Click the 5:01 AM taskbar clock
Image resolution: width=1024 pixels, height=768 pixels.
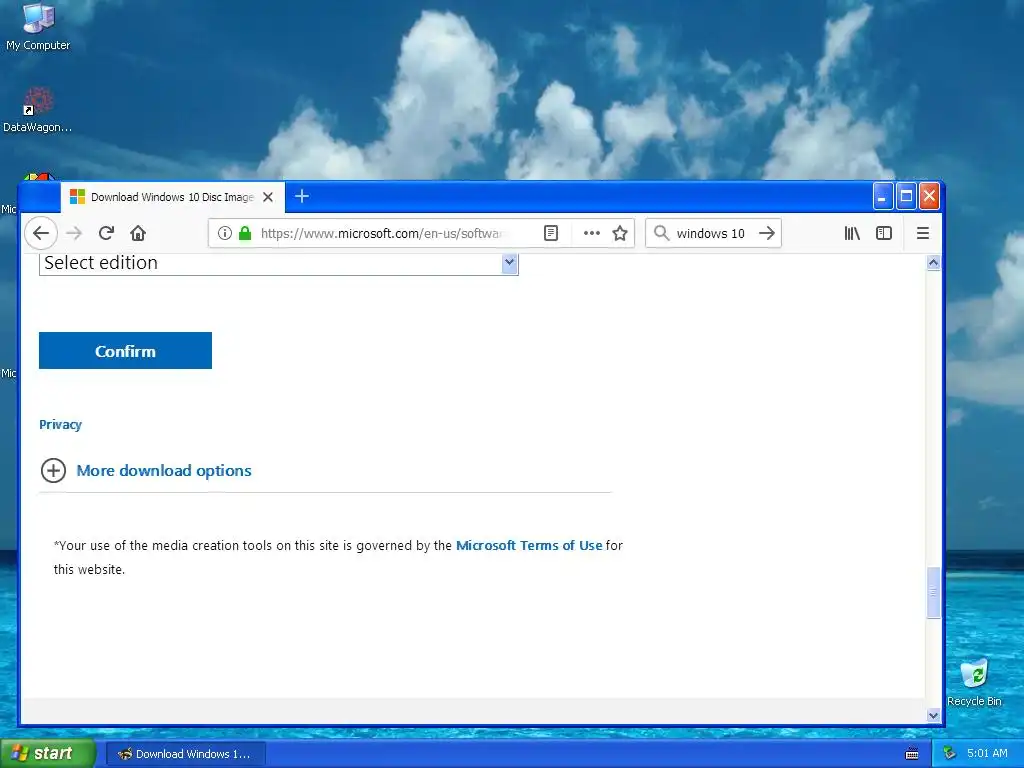[987, 754]
